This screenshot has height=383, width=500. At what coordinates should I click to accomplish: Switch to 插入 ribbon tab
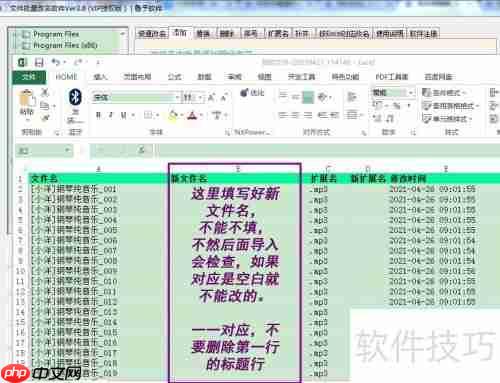[100, 77]
